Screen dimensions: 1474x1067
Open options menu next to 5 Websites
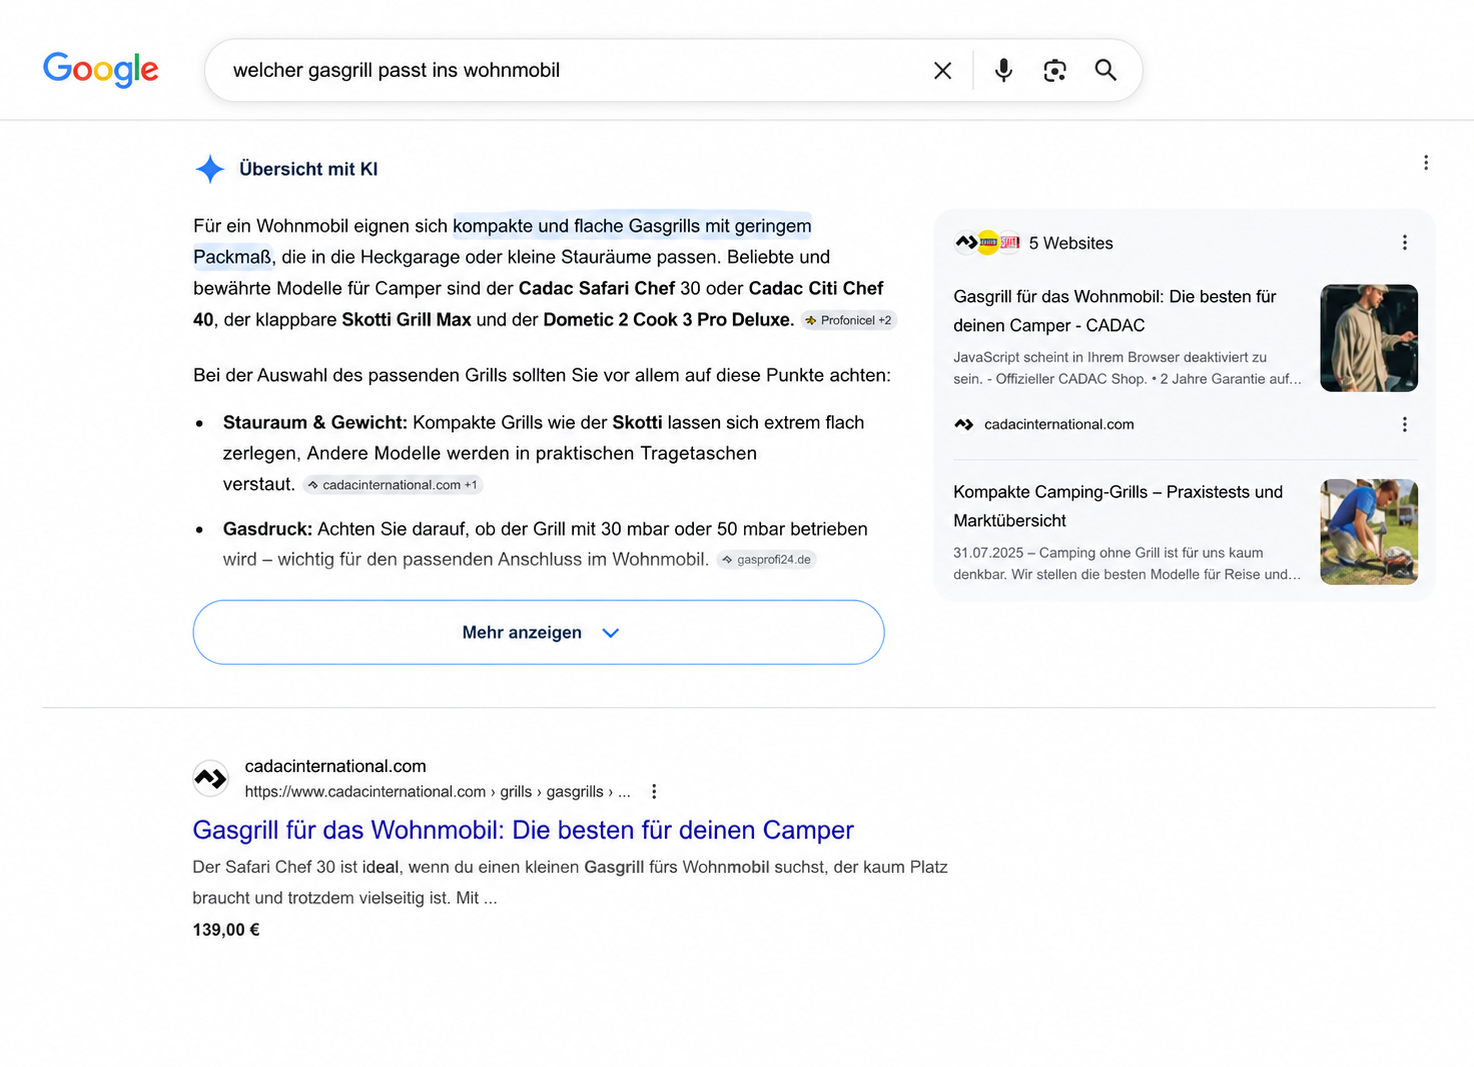coord(1405,243)
